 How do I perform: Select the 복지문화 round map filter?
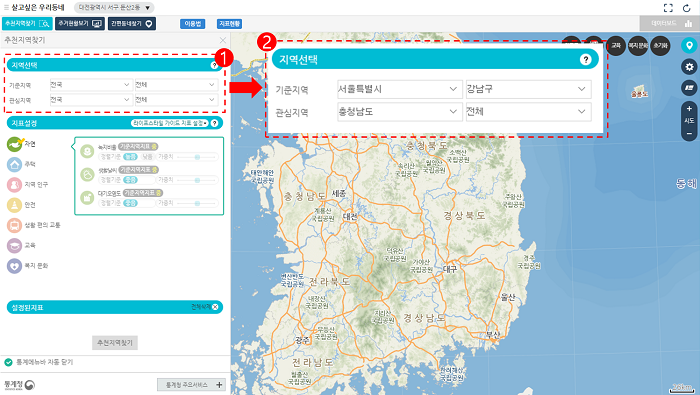coord(638,46)
